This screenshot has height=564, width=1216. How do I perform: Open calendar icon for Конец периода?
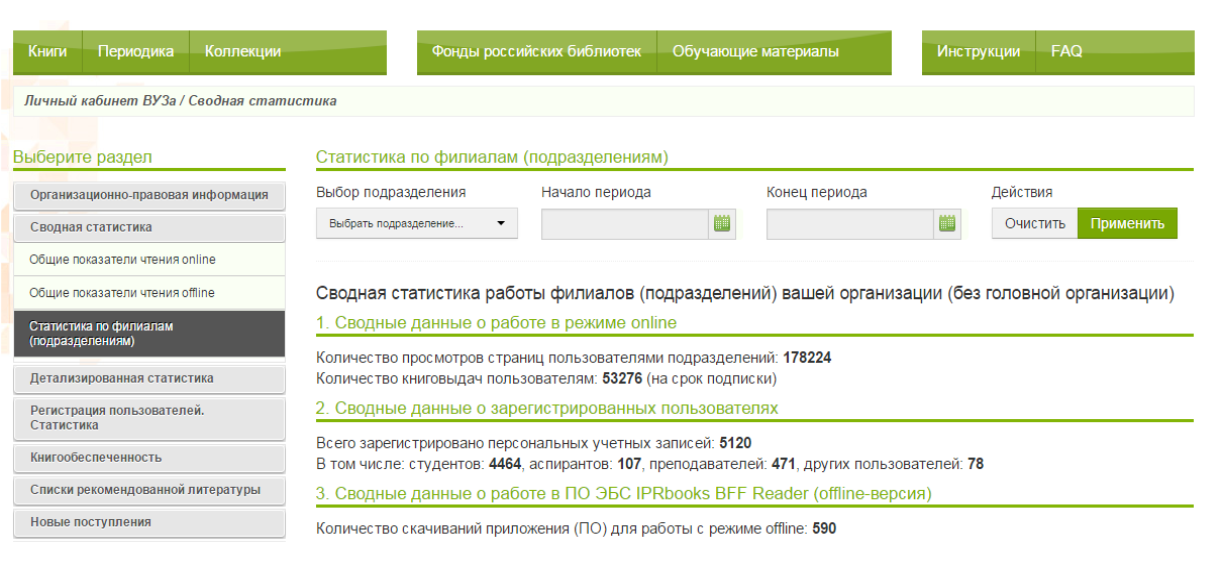pos(947,224)
